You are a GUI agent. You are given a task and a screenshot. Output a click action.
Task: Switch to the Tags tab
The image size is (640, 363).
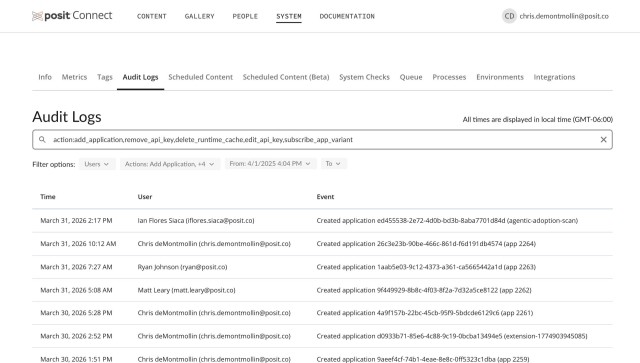[104, 77]
